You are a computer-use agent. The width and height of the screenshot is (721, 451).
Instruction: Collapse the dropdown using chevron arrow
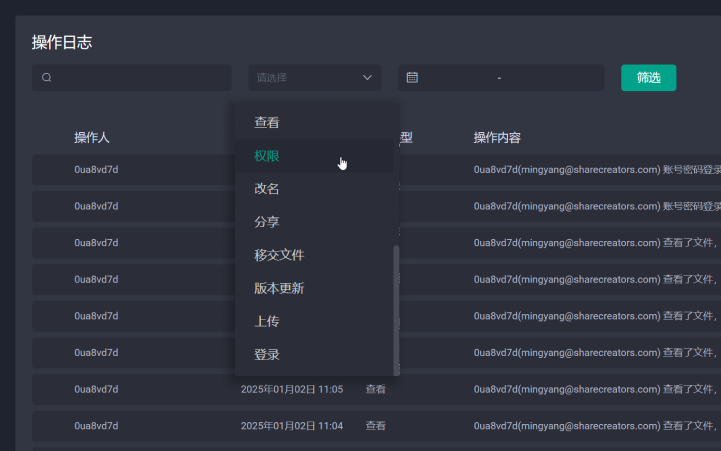[367, 78]
